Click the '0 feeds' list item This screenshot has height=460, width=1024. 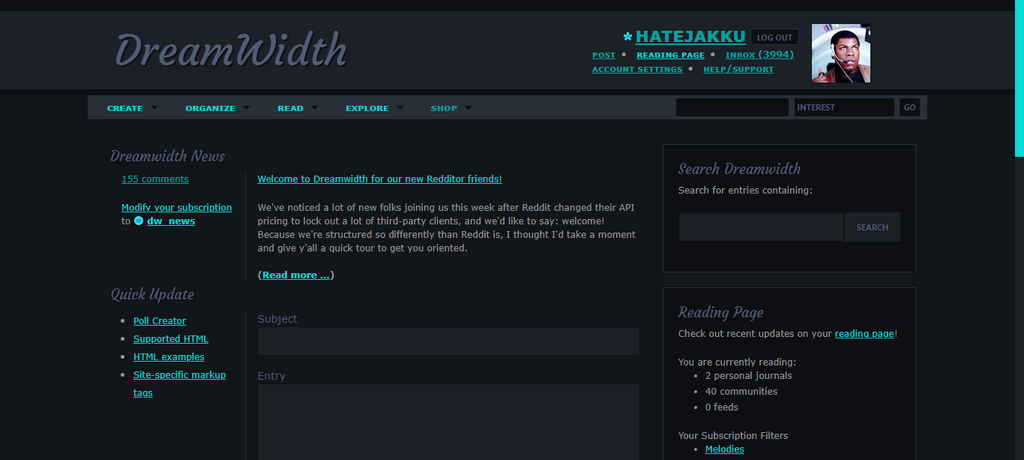pyautogui.click(x=722, y=407)
